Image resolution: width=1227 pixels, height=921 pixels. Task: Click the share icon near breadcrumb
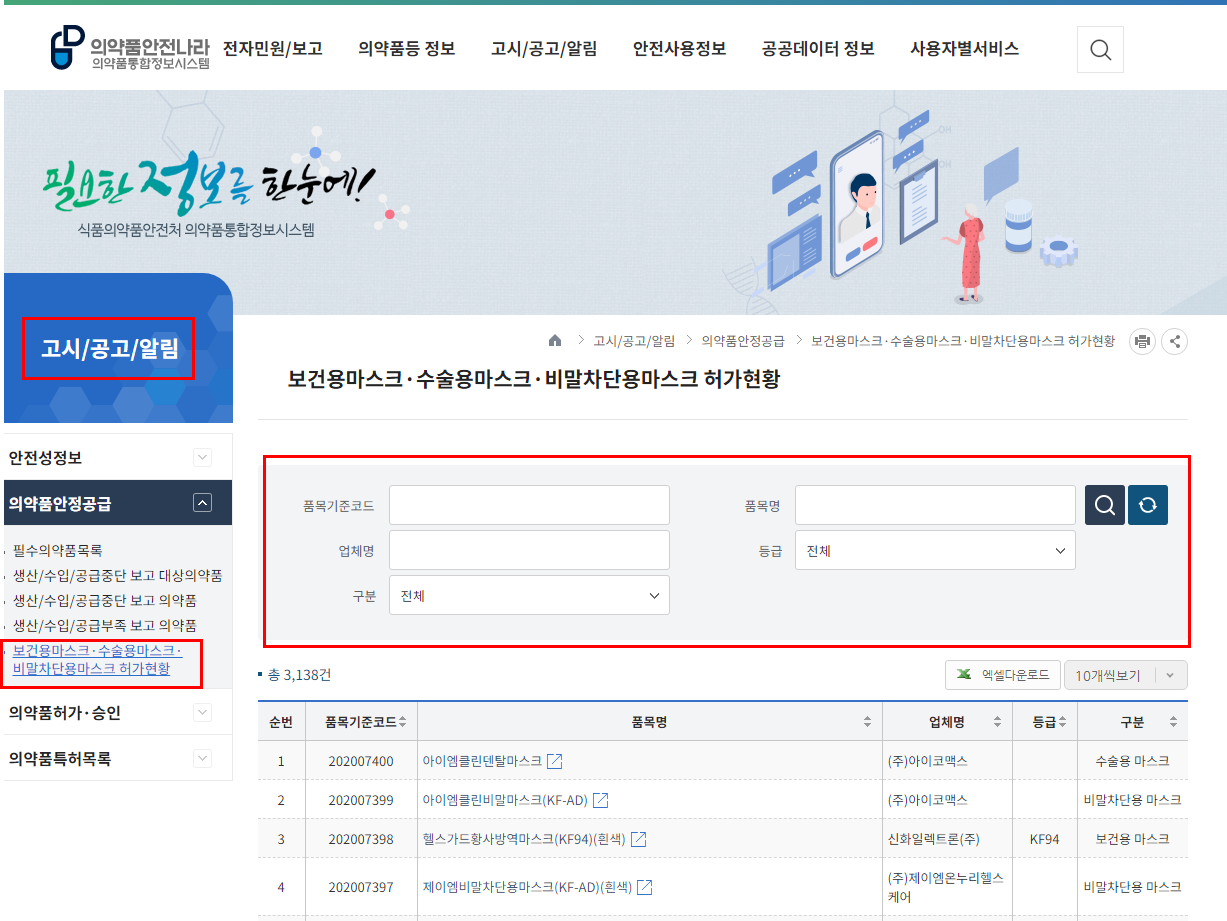click(x=1175, y=341)
